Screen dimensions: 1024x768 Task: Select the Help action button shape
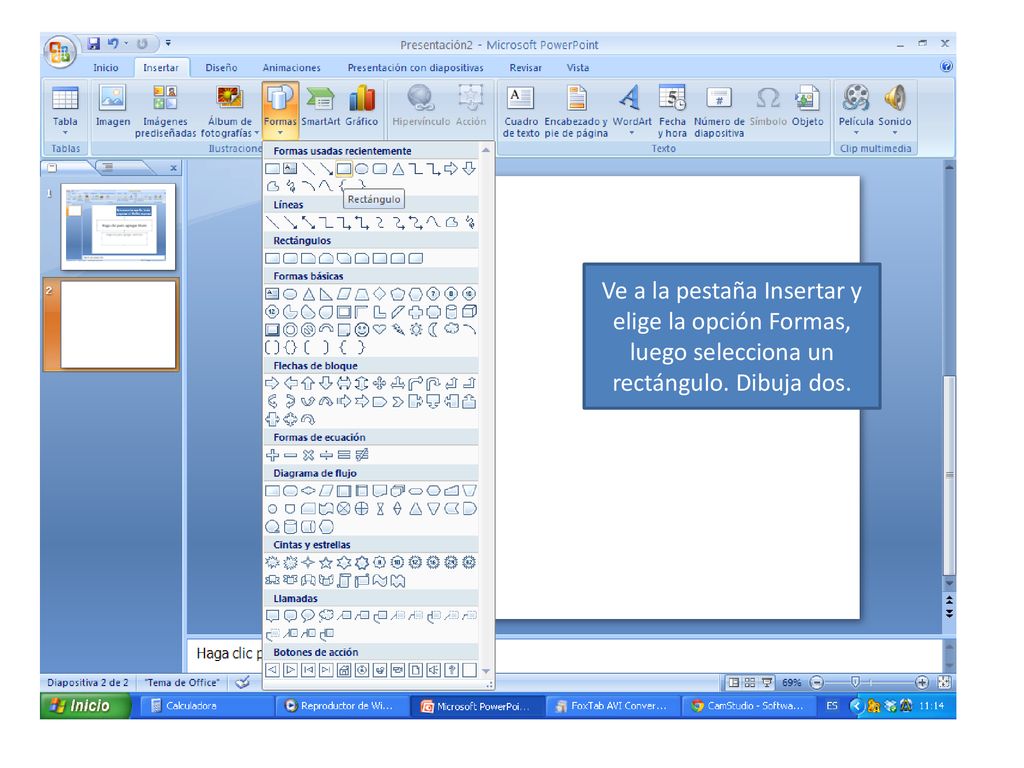point(451,669)
